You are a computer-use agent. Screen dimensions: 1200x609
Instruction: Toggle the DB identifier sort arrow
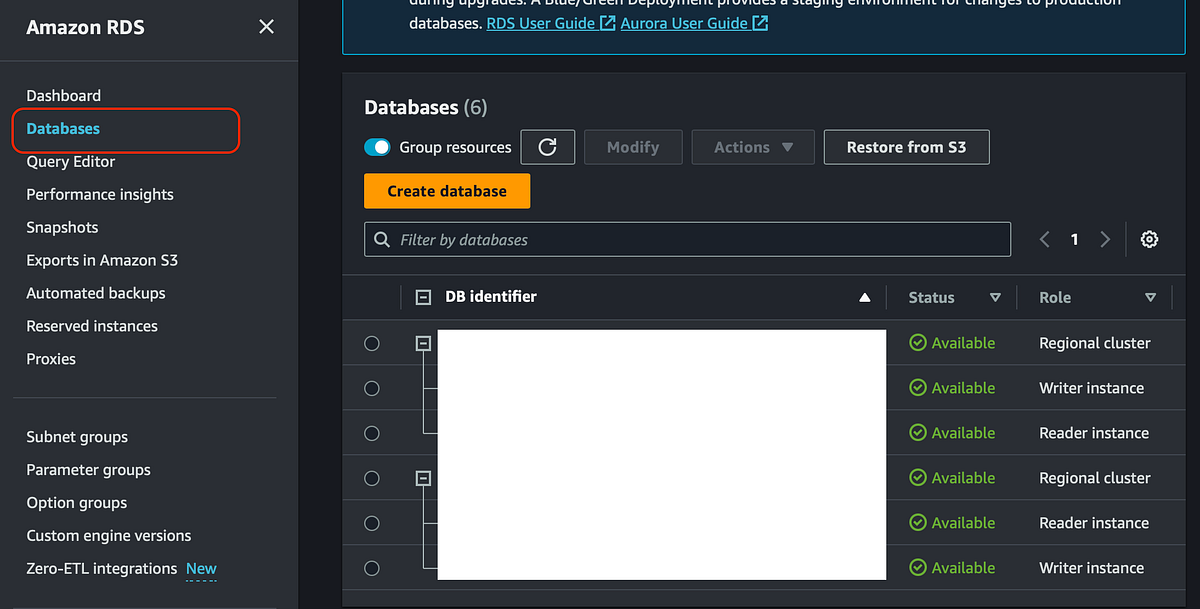tap(864, 297)
